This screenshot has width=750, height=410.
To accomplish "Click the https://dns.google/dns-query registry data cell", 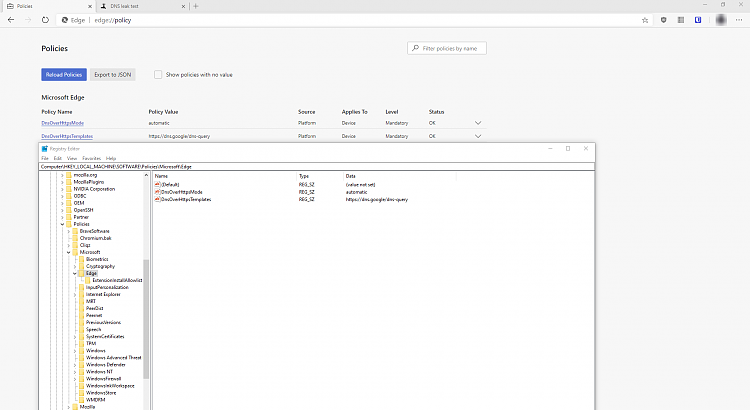I will coord(377,199).
